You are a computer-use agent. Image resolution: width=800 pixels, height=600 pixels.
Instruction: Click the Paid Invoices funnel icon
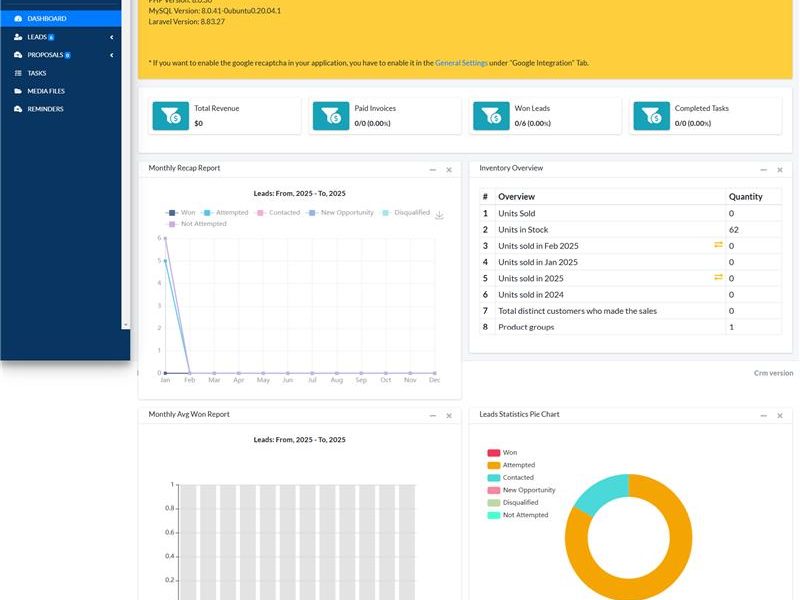coord(331,116)
